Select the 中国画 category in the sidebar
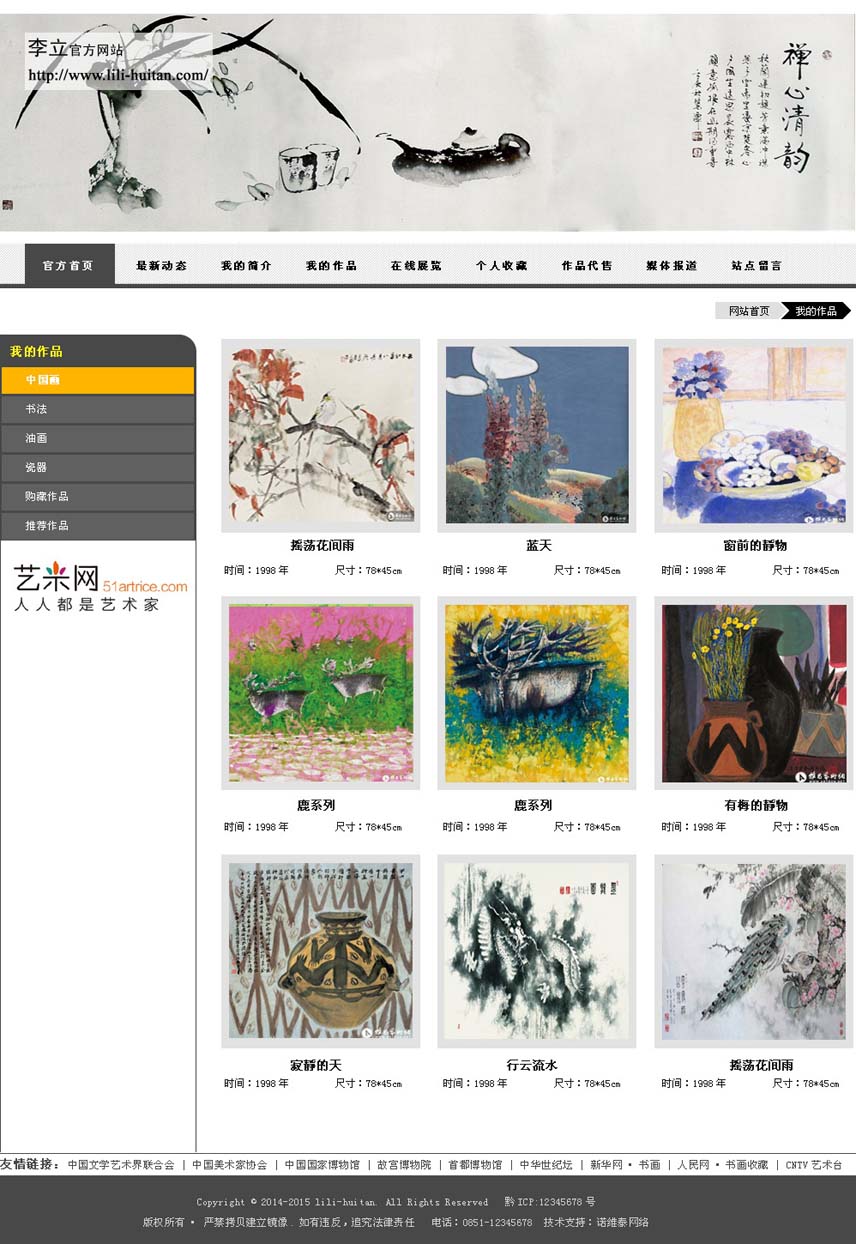 (x=98, y=380)
